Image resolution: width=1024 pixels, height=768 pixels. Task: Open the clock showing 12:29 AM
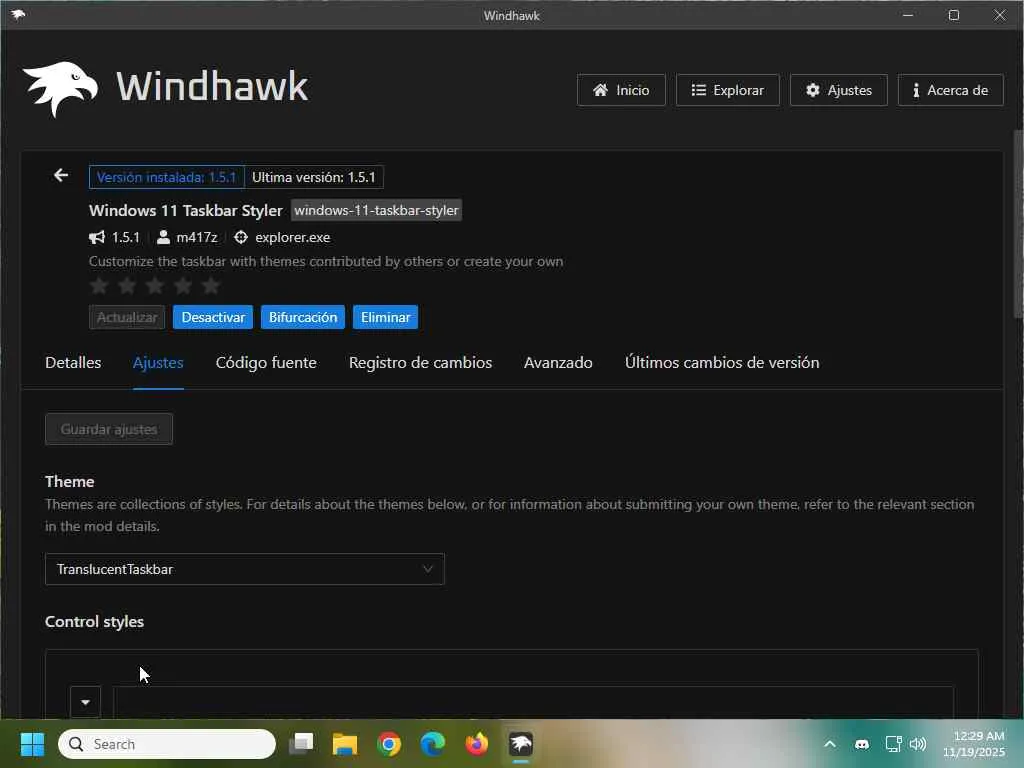(x=974, y=744)
